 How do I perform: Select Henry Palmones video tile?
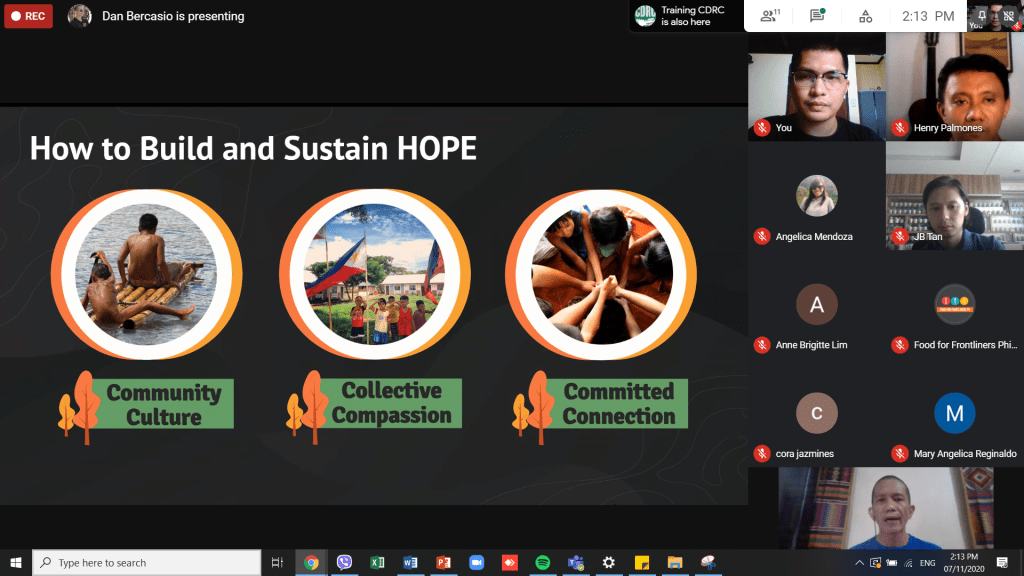pos(954,87)
